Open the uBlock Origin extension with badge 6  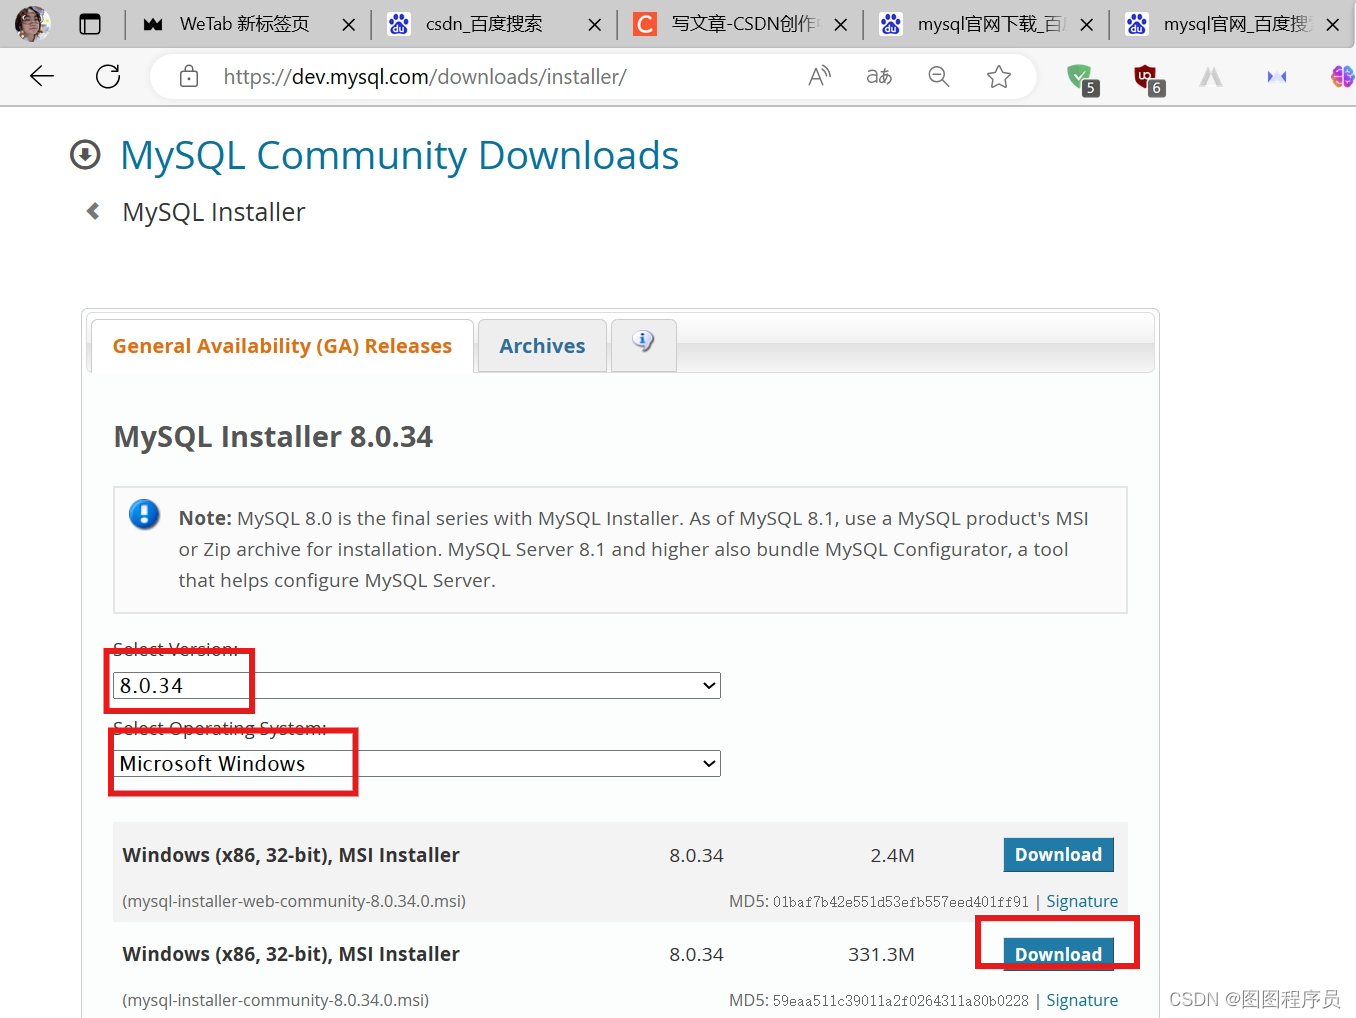point(1148,78)
